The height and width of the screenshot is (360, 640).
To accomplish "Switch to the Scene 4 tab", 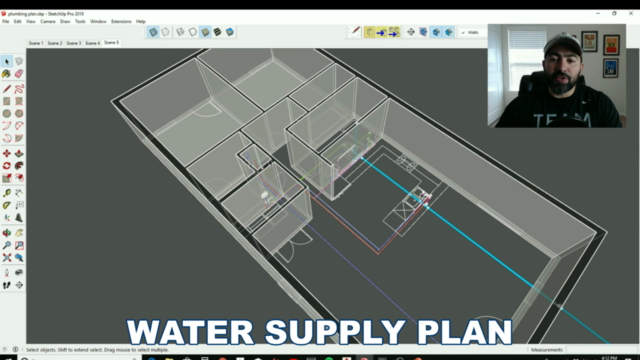I will tap(93, 43).
